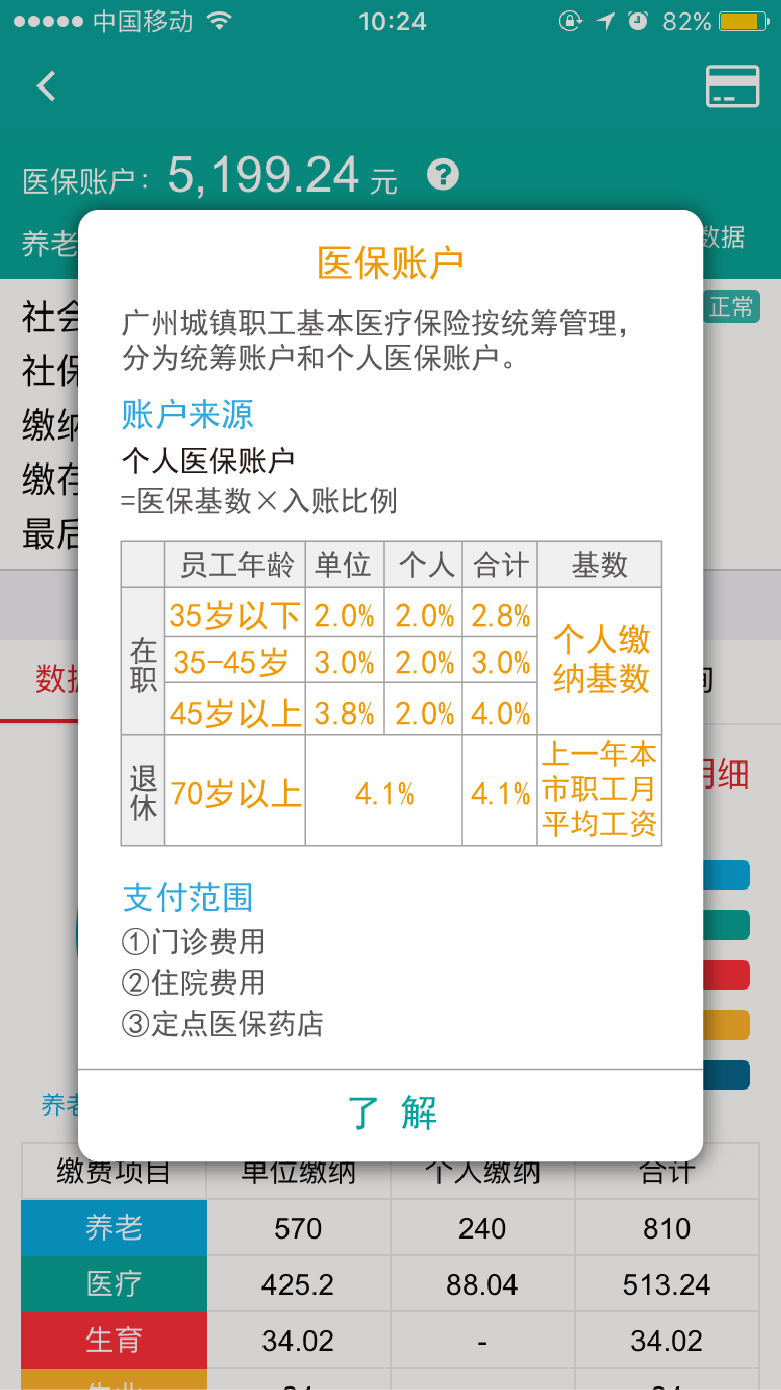Select the 医疗 row in the contribution table
The width and height of the screenshot is (781, 1390).
113,1283
